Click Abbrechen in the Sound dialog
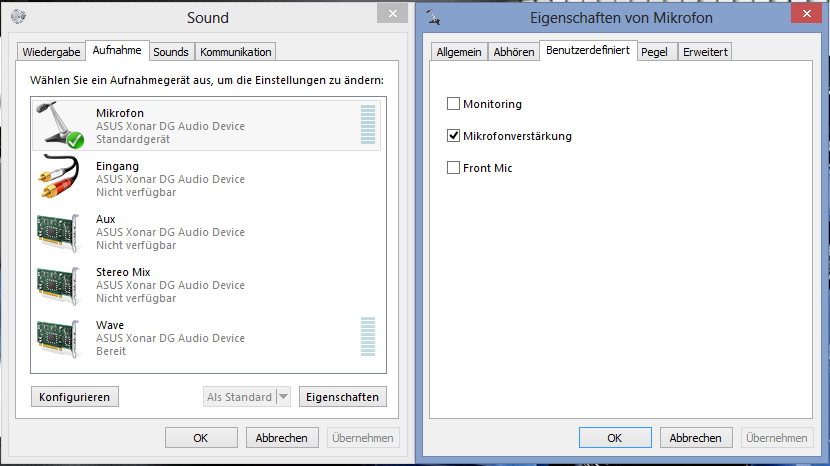 [x=281, y=438]
